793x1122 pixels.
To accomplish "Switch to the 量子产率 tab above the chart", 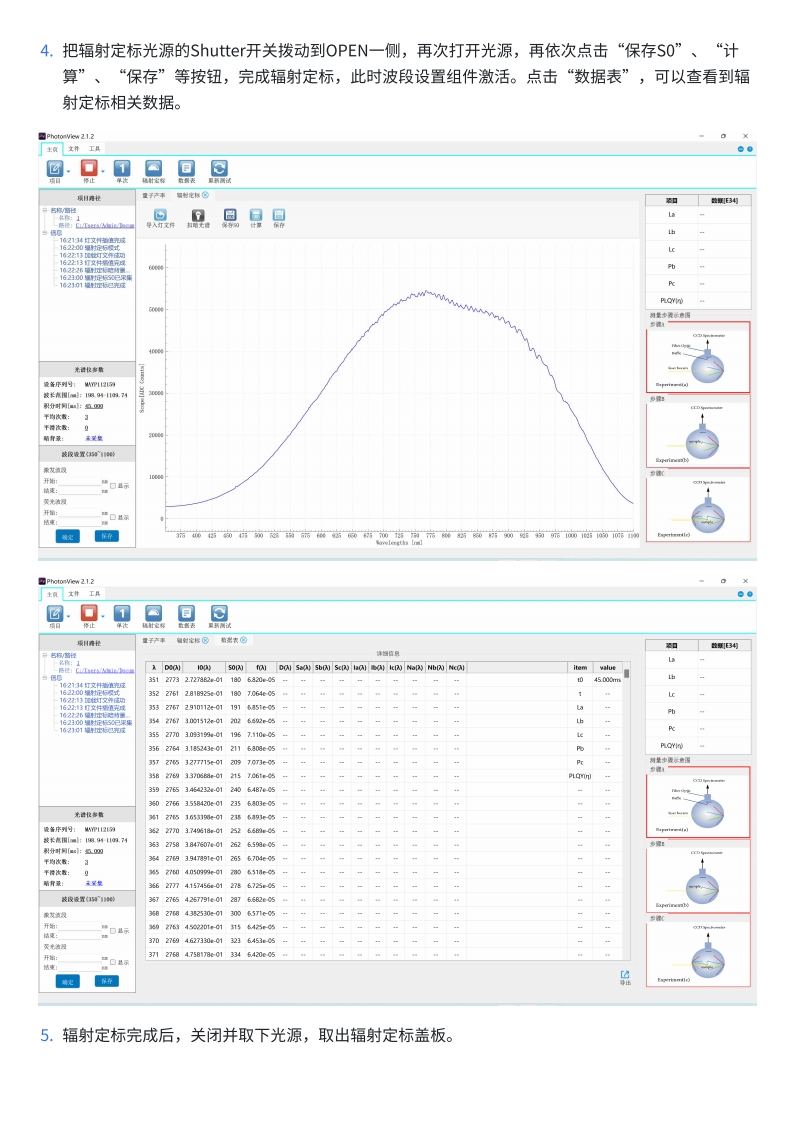I will [153, 196].
